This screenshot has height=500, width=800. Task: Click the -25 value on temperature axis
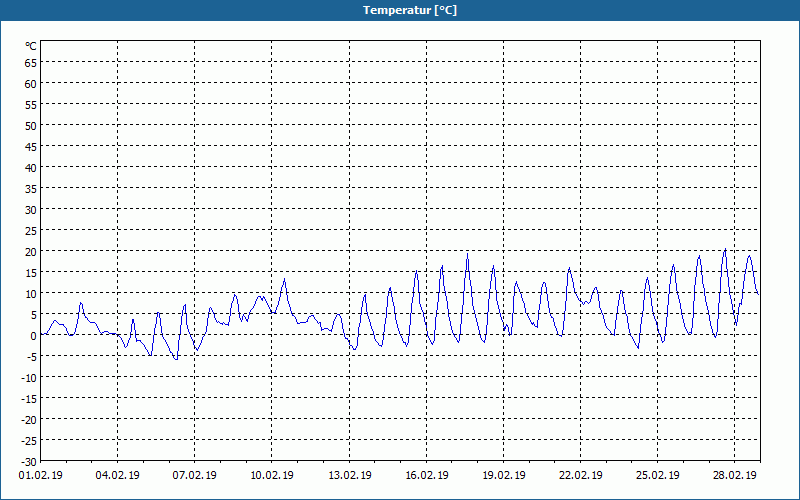pyautogui.click(x=29, y=441)
